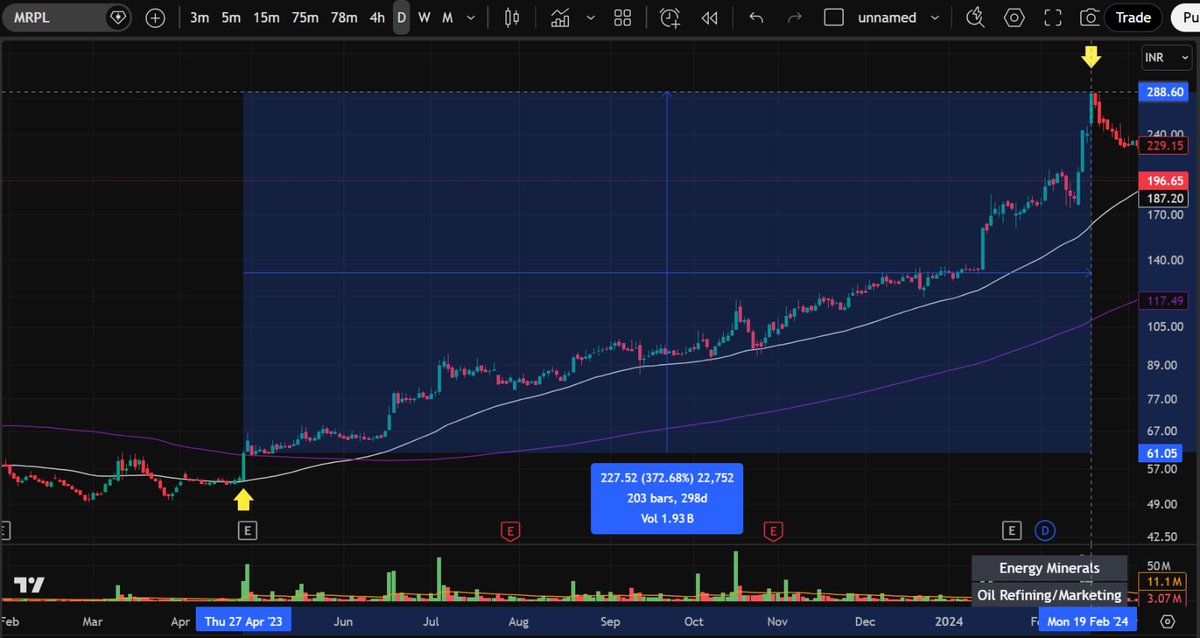Click the blue dividend D marker

[1044, 529]
